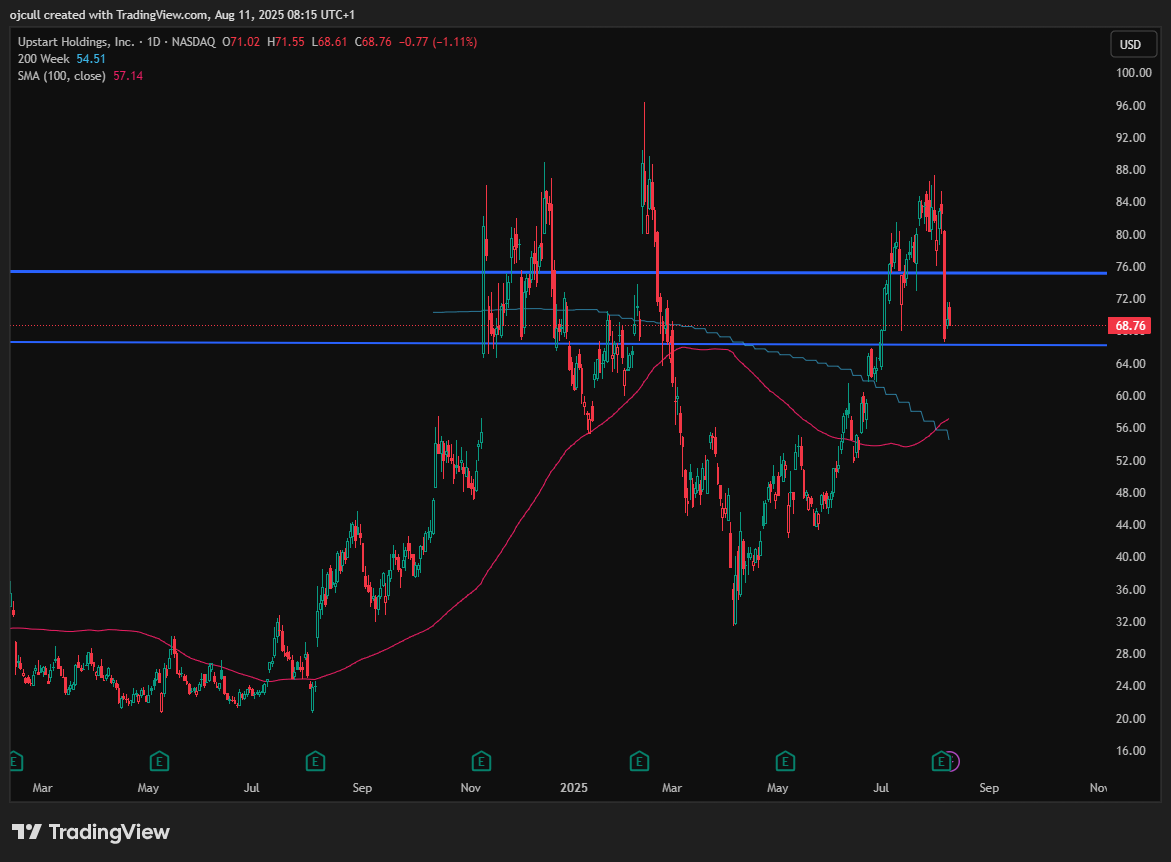Select the 200 Week indicator label
Screen dimensions: 1171x862
click(43, 59)
